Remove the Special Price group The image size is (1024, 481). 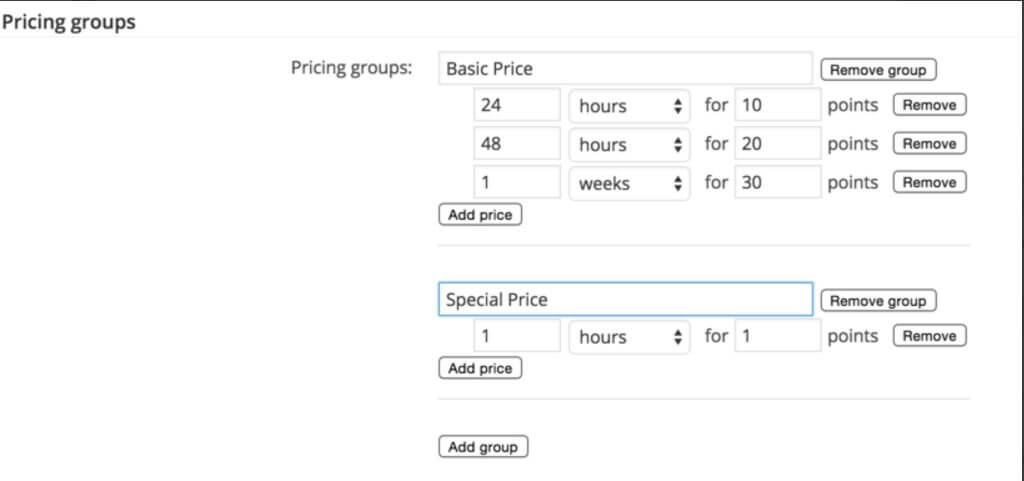[878, 301]
